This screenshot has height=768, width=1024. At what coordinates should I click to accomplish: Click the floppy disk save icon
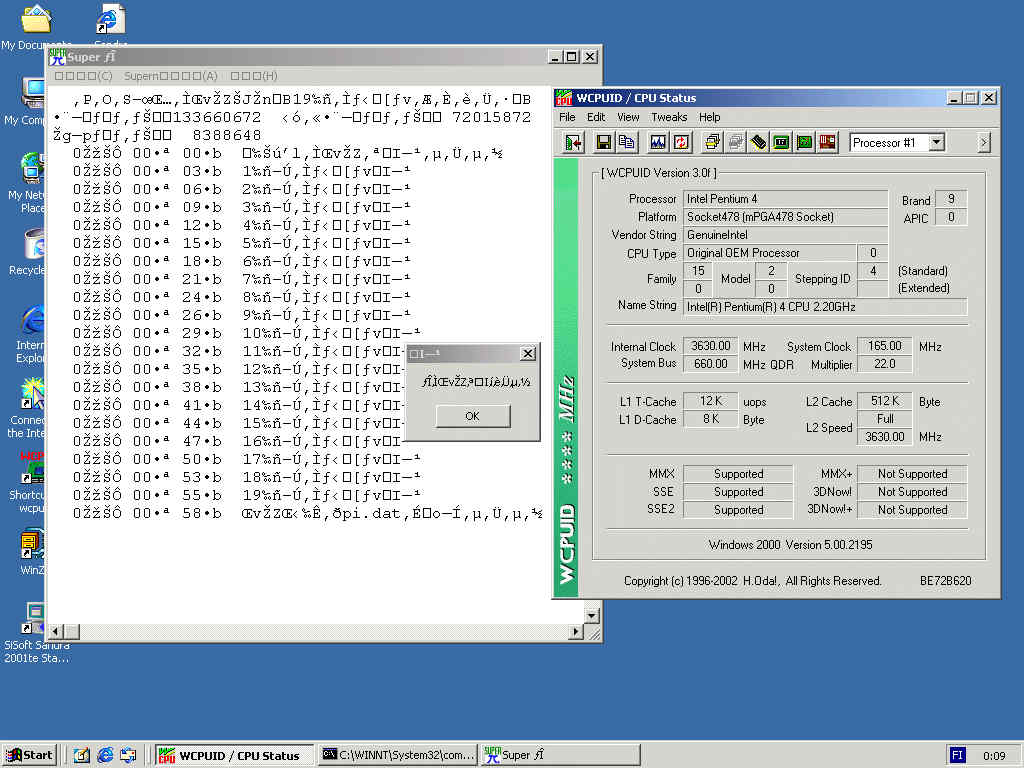click(604, 143)
